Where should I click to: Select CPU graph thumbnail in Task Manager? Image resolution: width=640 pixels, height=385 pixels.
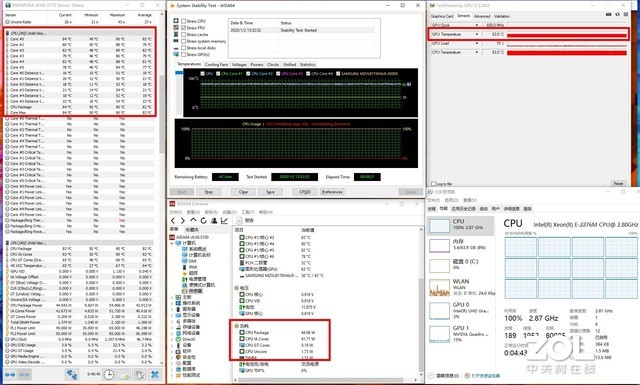[x=440, y=226]
